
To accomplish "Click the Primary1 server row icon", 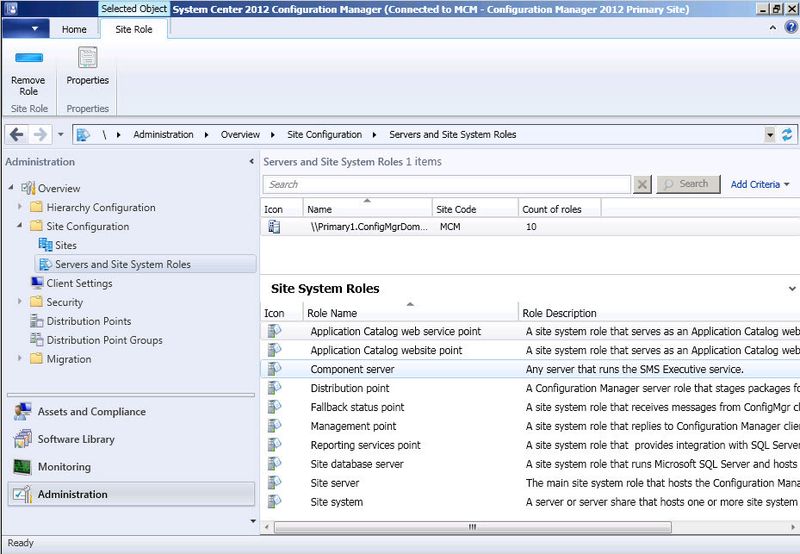I will (x=274, y=226).
